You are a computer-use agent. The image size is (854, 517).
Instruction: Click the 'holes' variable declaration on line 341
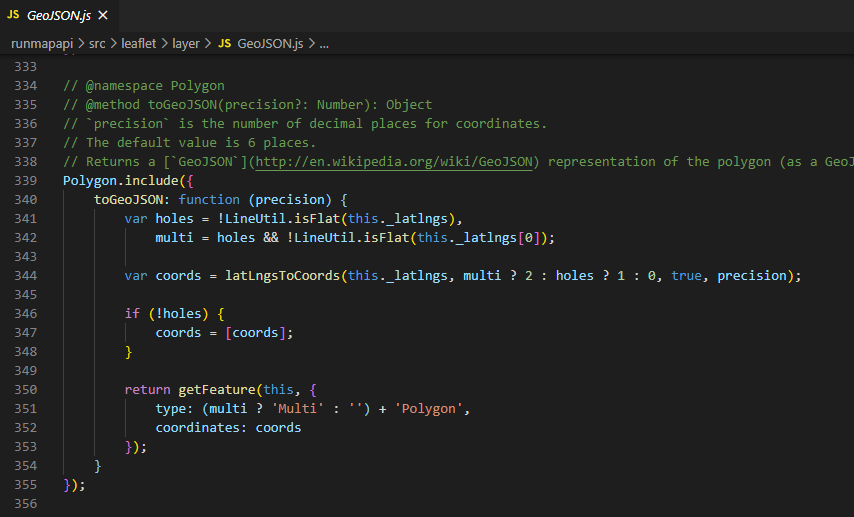174,219
